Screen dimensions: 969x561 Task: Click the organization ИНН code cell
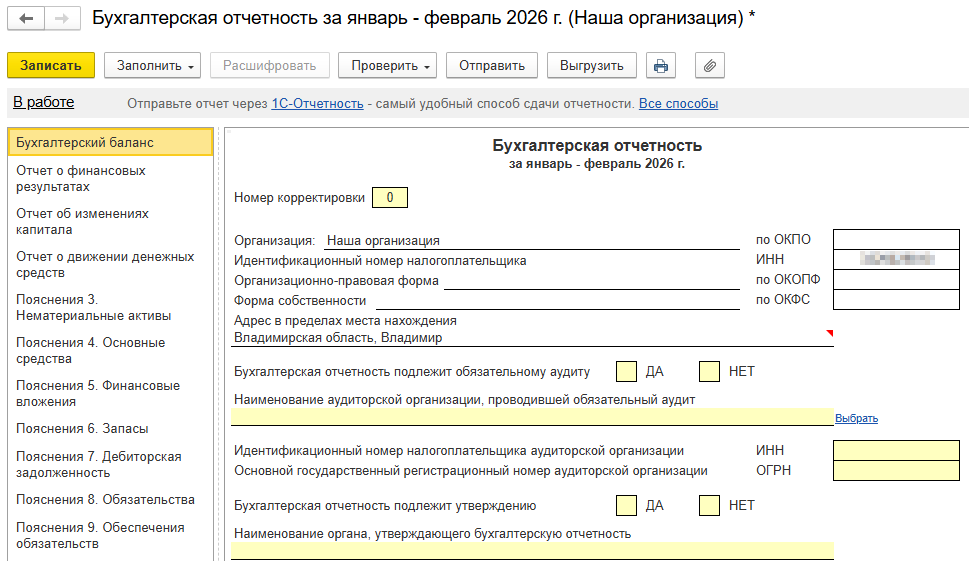[x=896, y=259]
